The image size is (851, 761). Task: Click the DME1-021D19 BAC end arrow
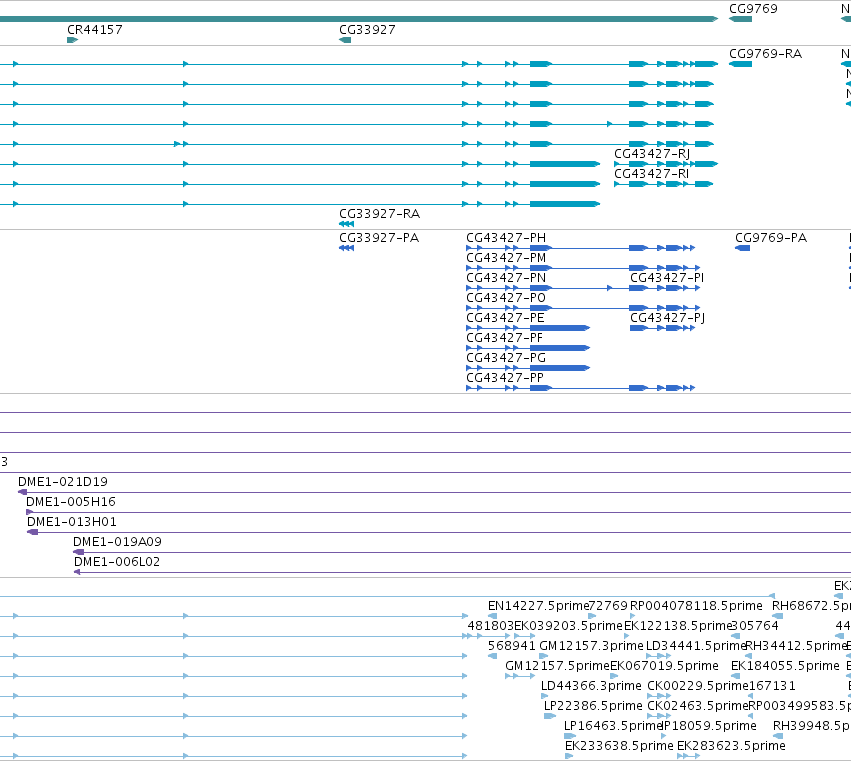pos(22,492)
